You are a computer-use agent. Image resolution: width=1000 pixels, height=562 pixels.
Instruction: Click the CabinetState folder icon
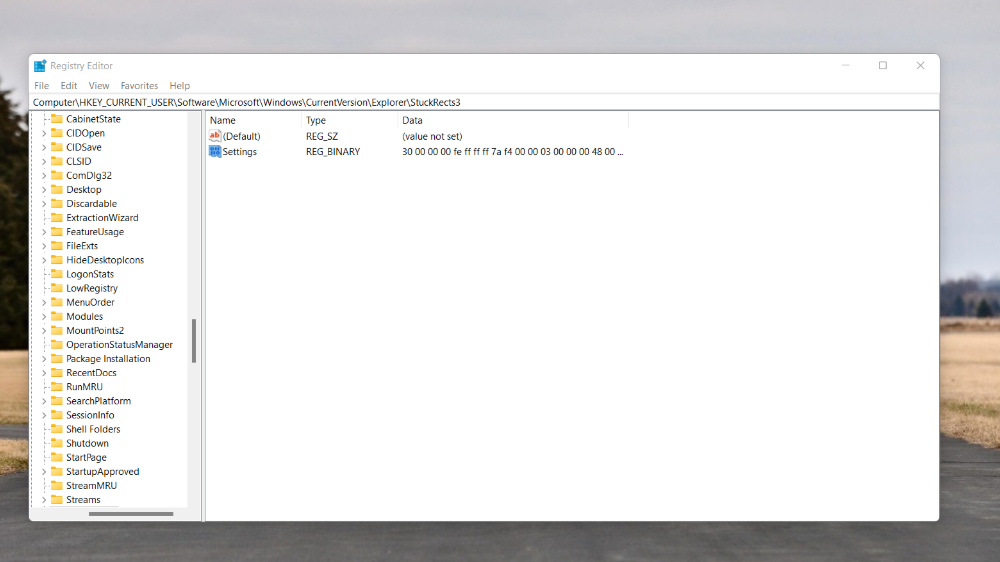[x=57, y=119]
